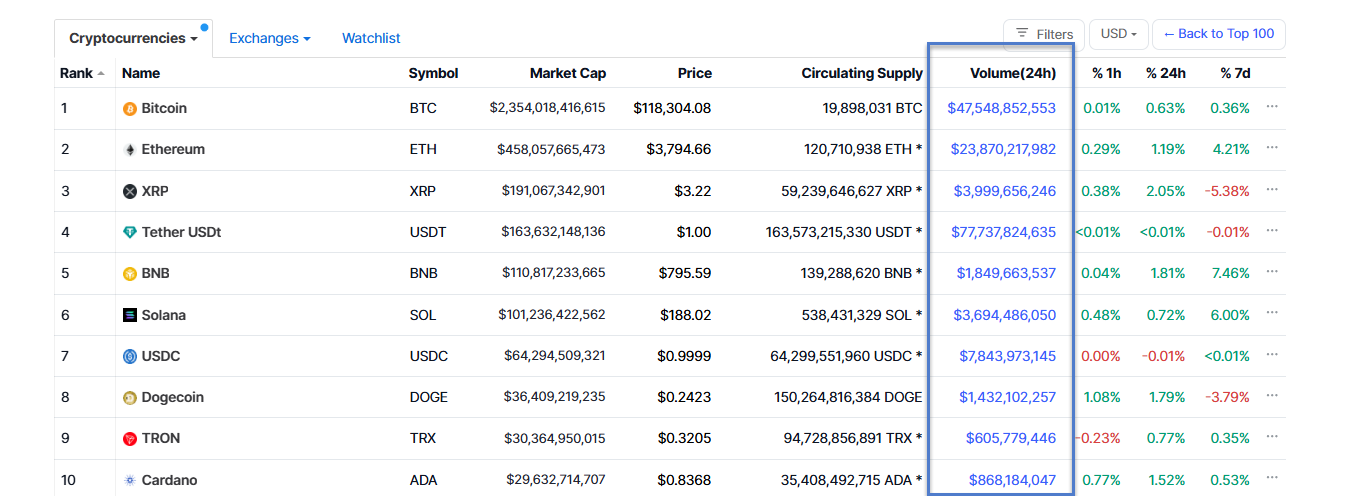This screenshot has height=496, width=1362.
Task: Click the USDC logo icon
Action: 129,356
